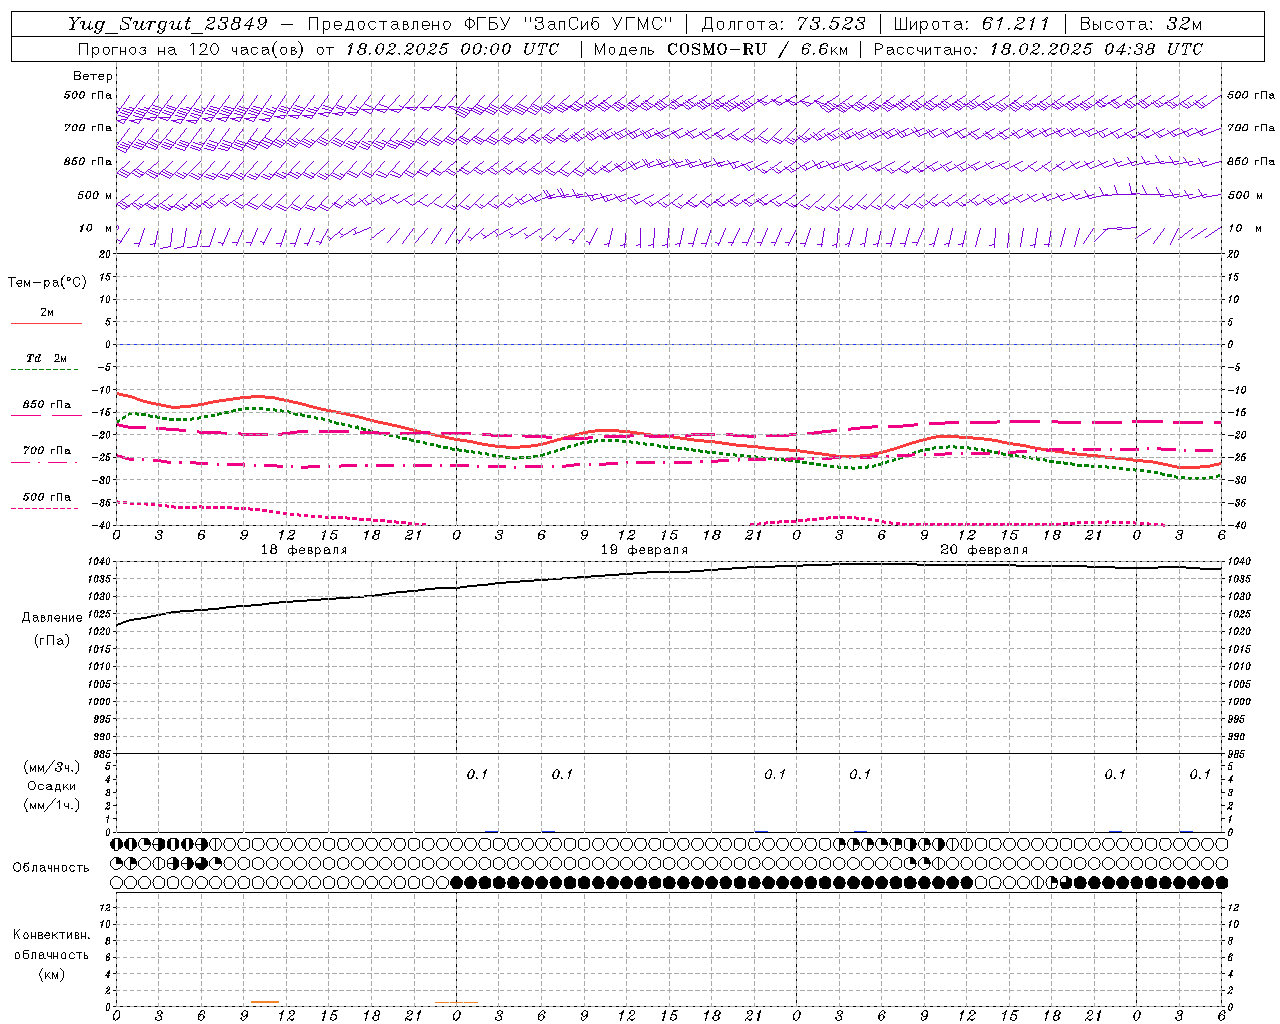Click the Рассчитано: 18.02.2025 04:38 UTC timestamp
Viewport: 1280px width, 1024px height.
[1038, 49]
